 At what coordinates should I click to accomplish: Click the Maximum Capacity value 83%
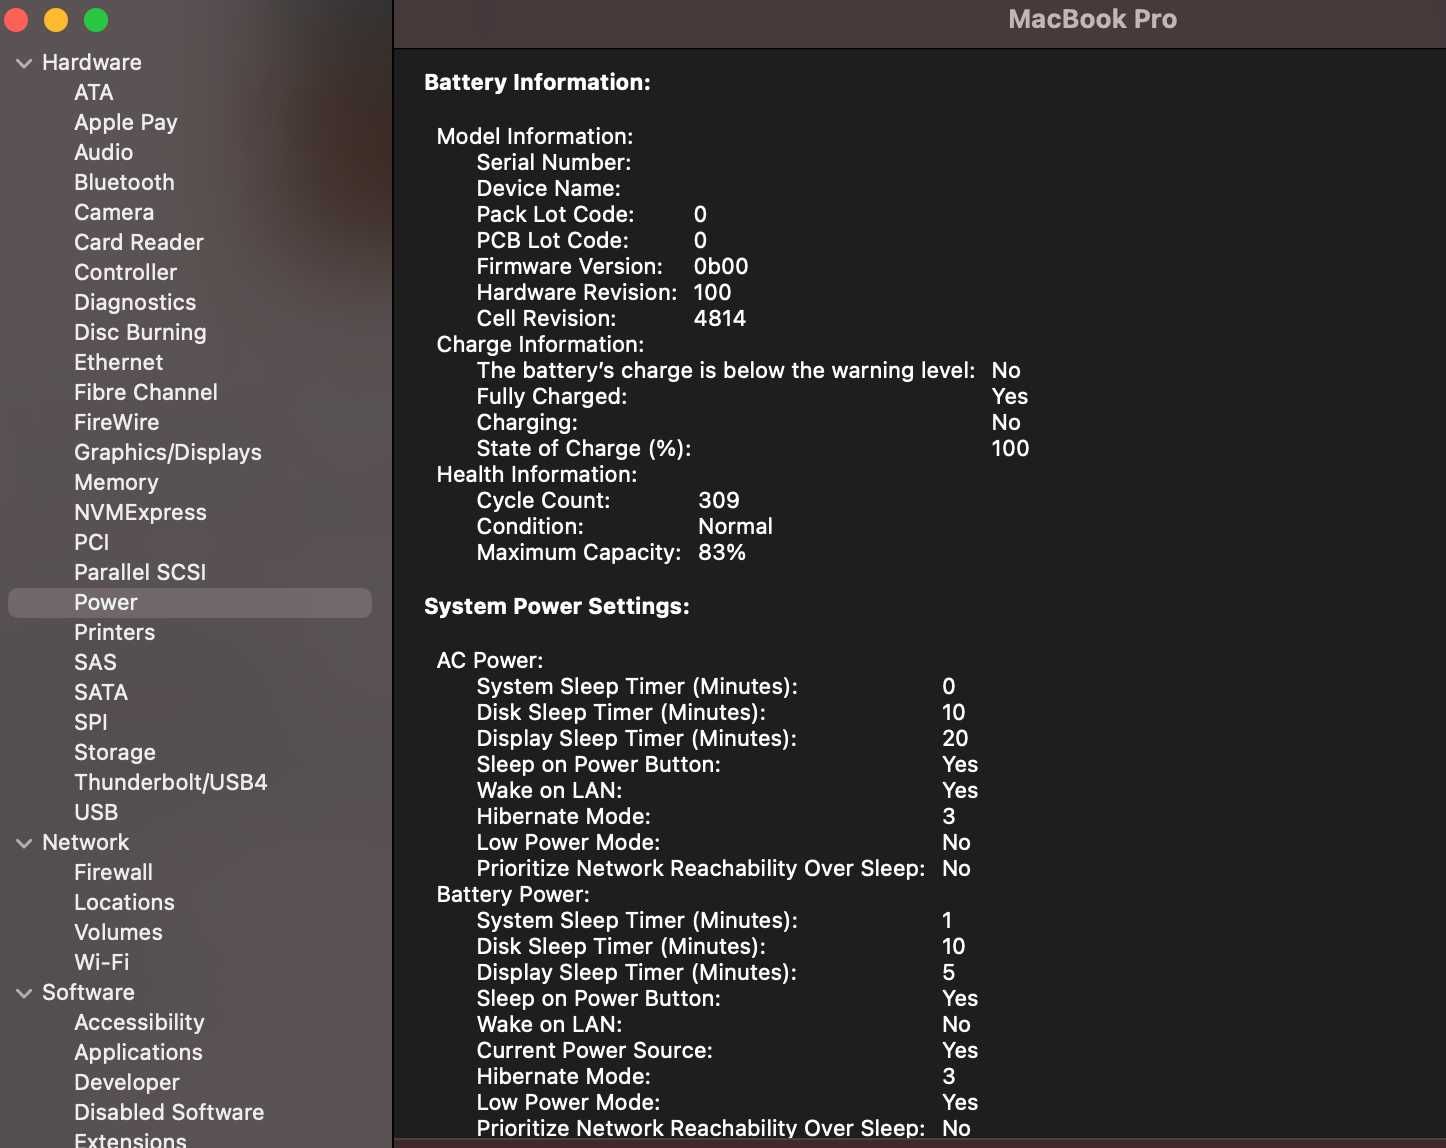point(721,552)
